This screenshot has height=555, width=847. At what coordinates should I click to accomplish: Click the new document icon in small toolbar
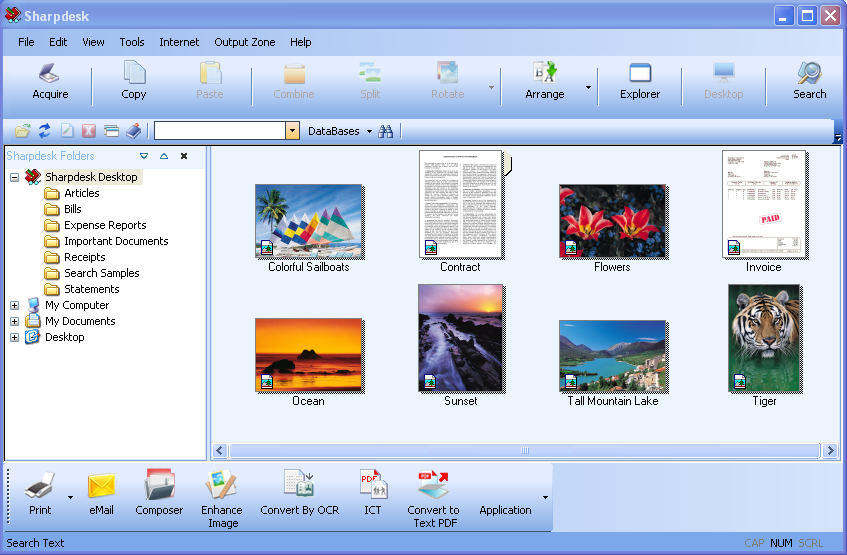(x=67, y=131)
